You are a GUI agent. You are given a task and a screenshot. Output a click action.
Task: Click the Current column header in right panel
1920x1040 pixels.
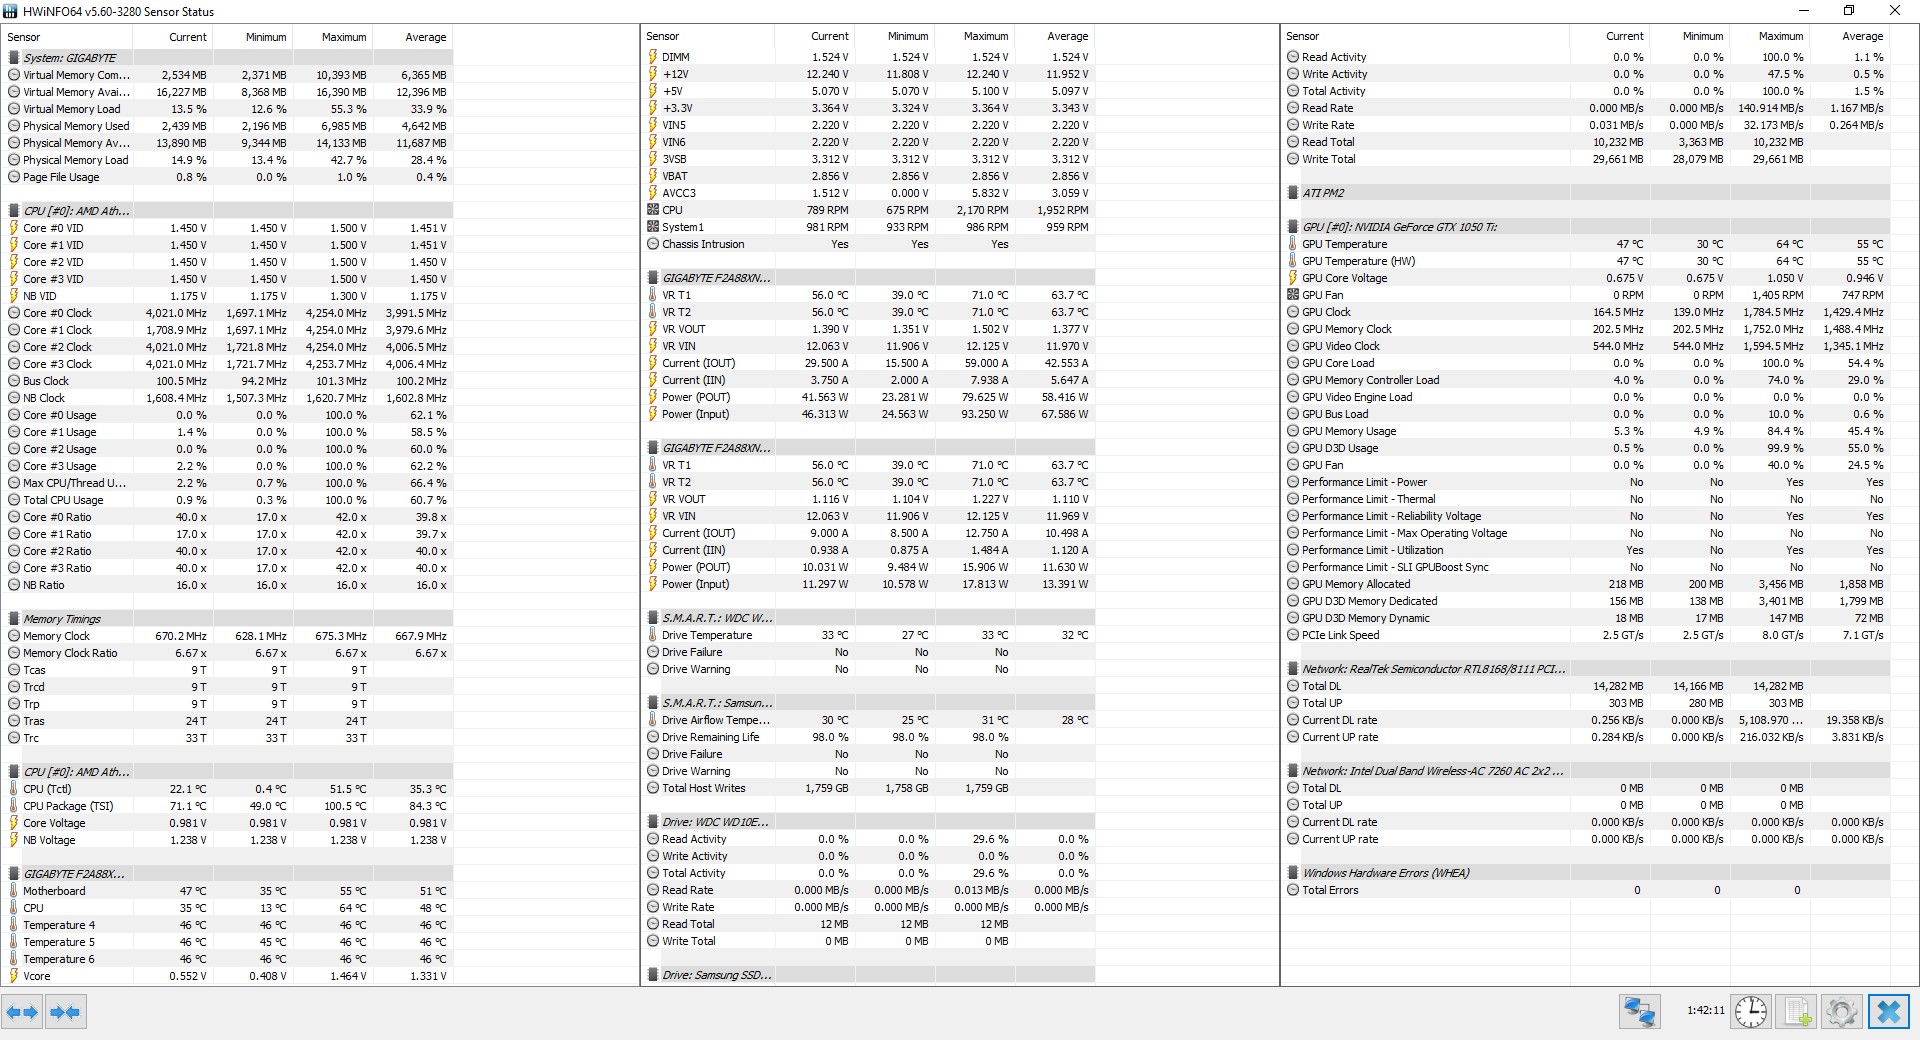click(x=1610, y=36)
